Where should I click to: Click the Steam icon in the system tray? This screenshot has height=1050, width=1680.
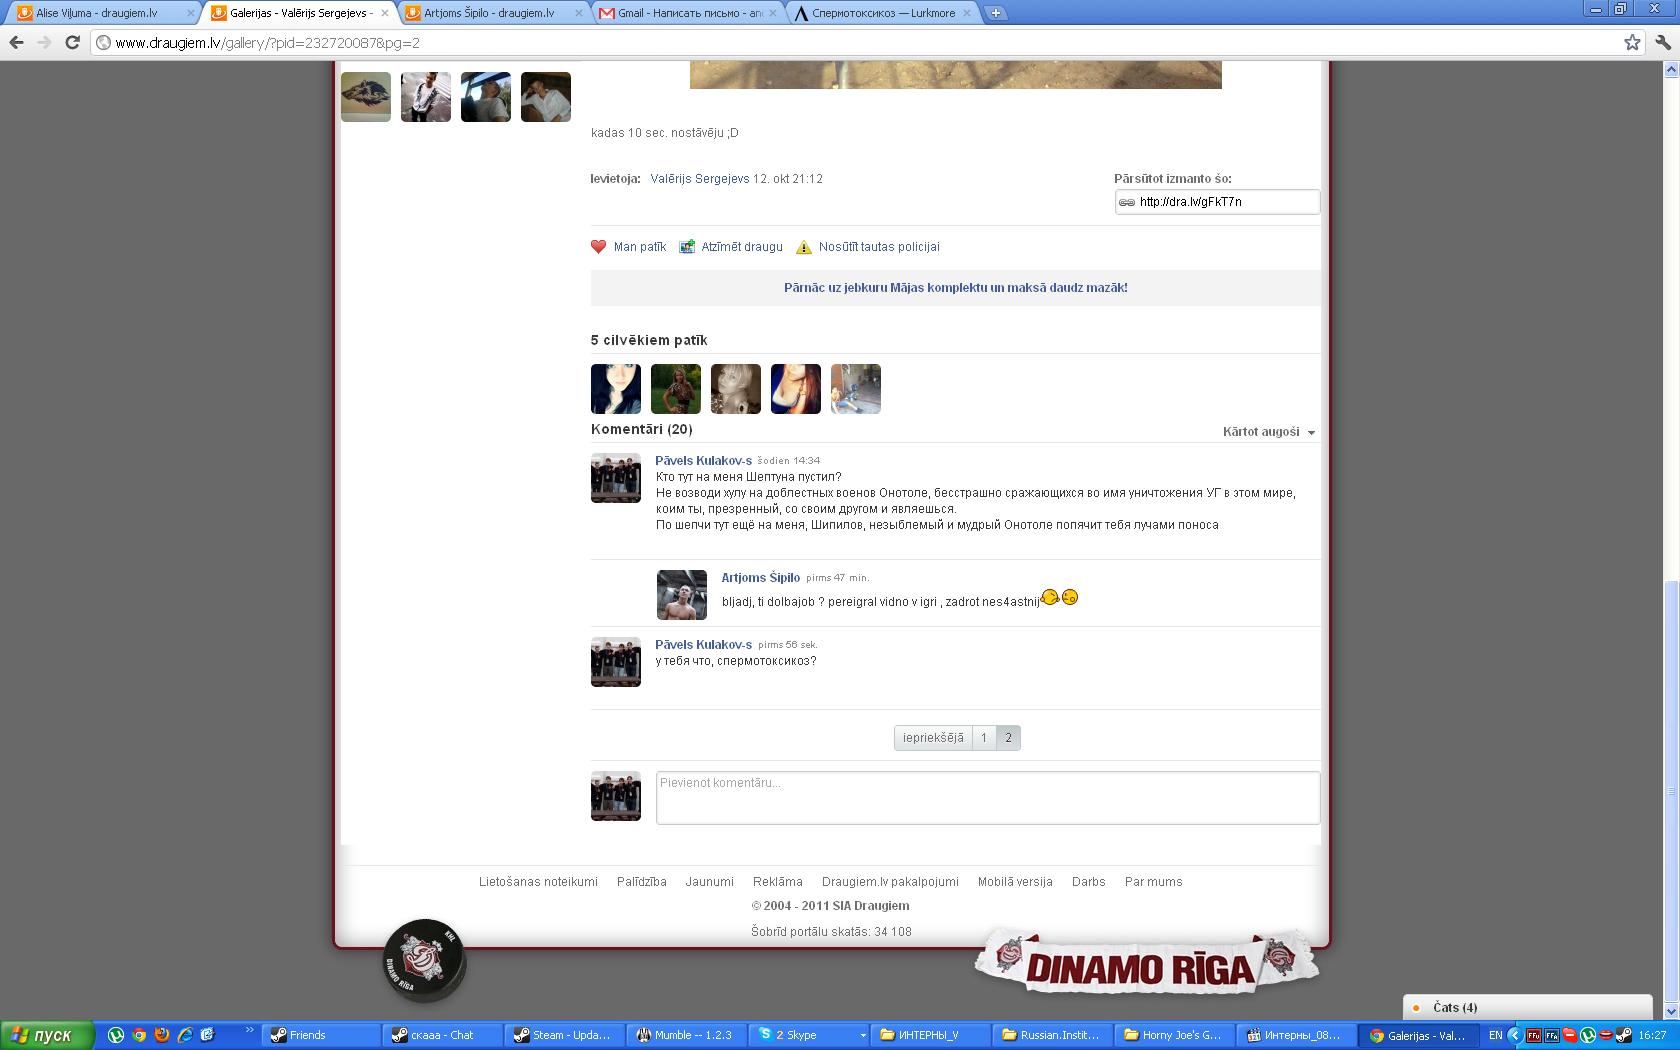[1623, 1035]
